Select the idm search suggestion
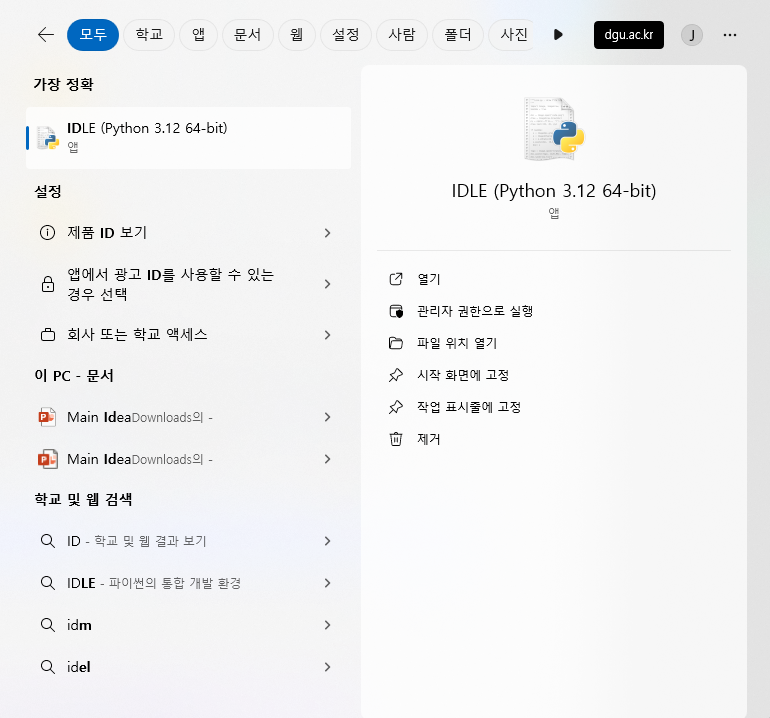 tap(189, 625)
